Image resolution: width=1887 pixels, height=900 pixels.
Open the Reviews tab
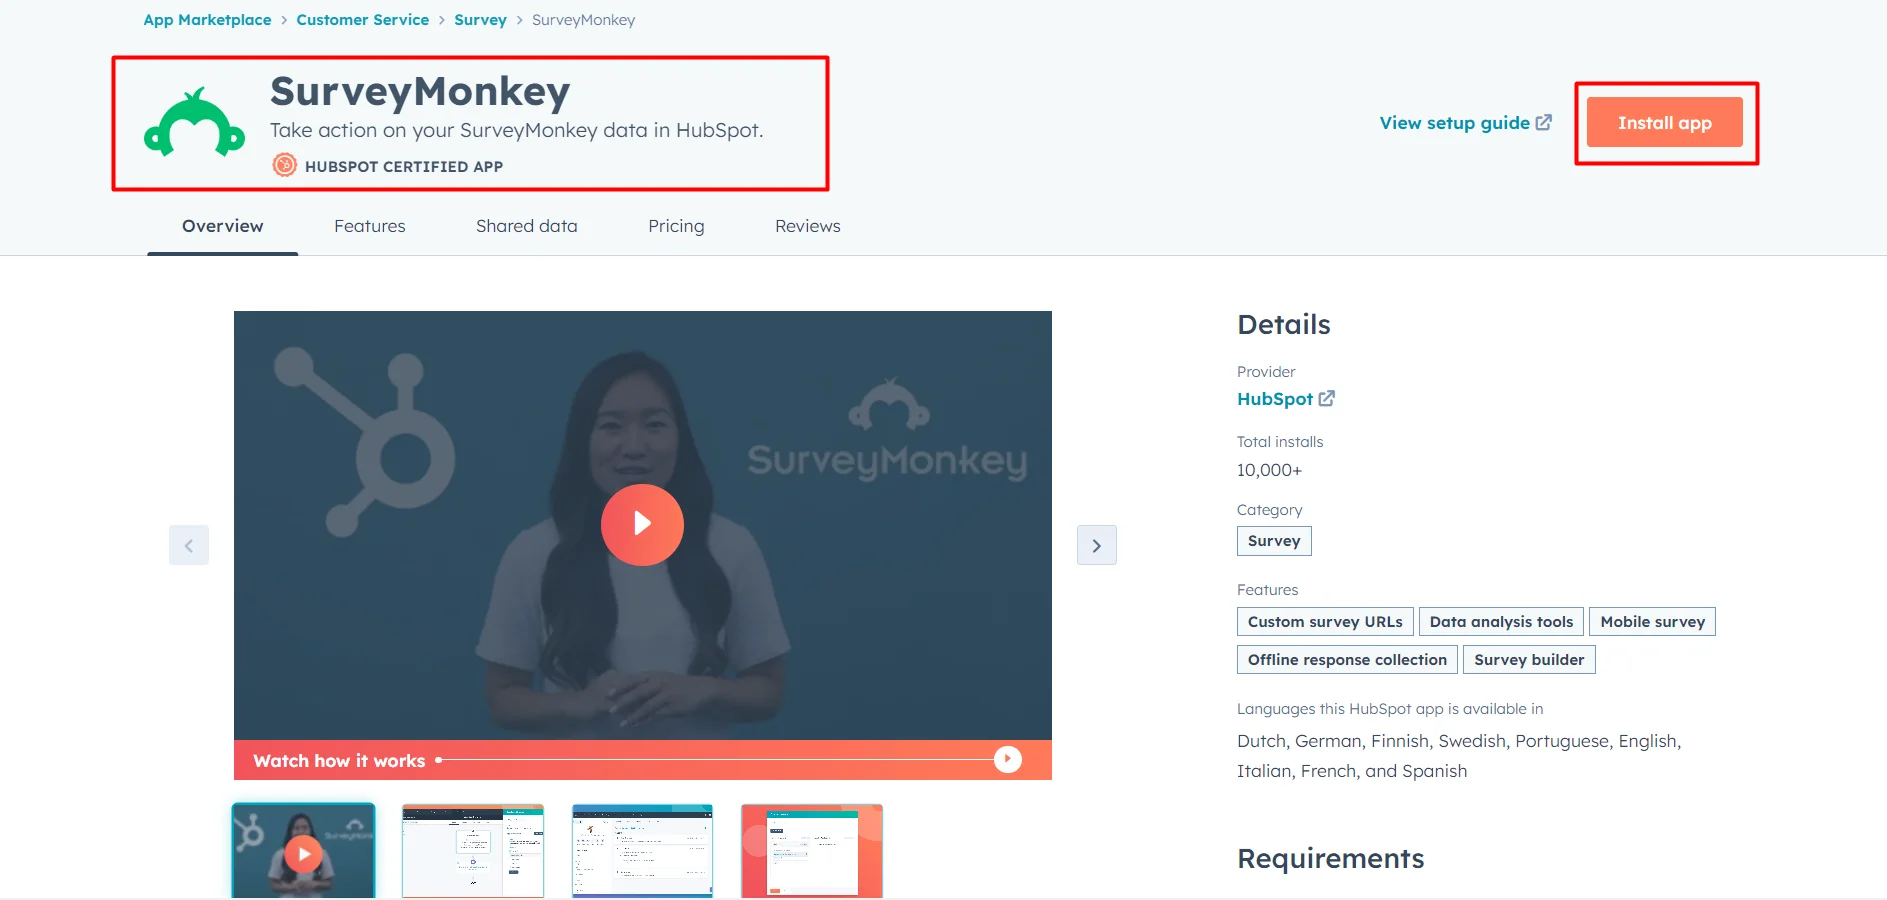pyautogui.click(x=808, y=226)
